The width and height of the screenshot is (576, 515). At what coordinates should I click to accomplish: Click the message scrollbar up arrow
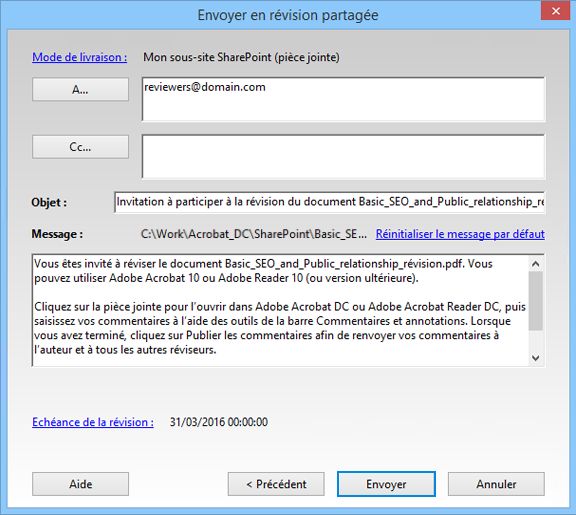(536, 263)
